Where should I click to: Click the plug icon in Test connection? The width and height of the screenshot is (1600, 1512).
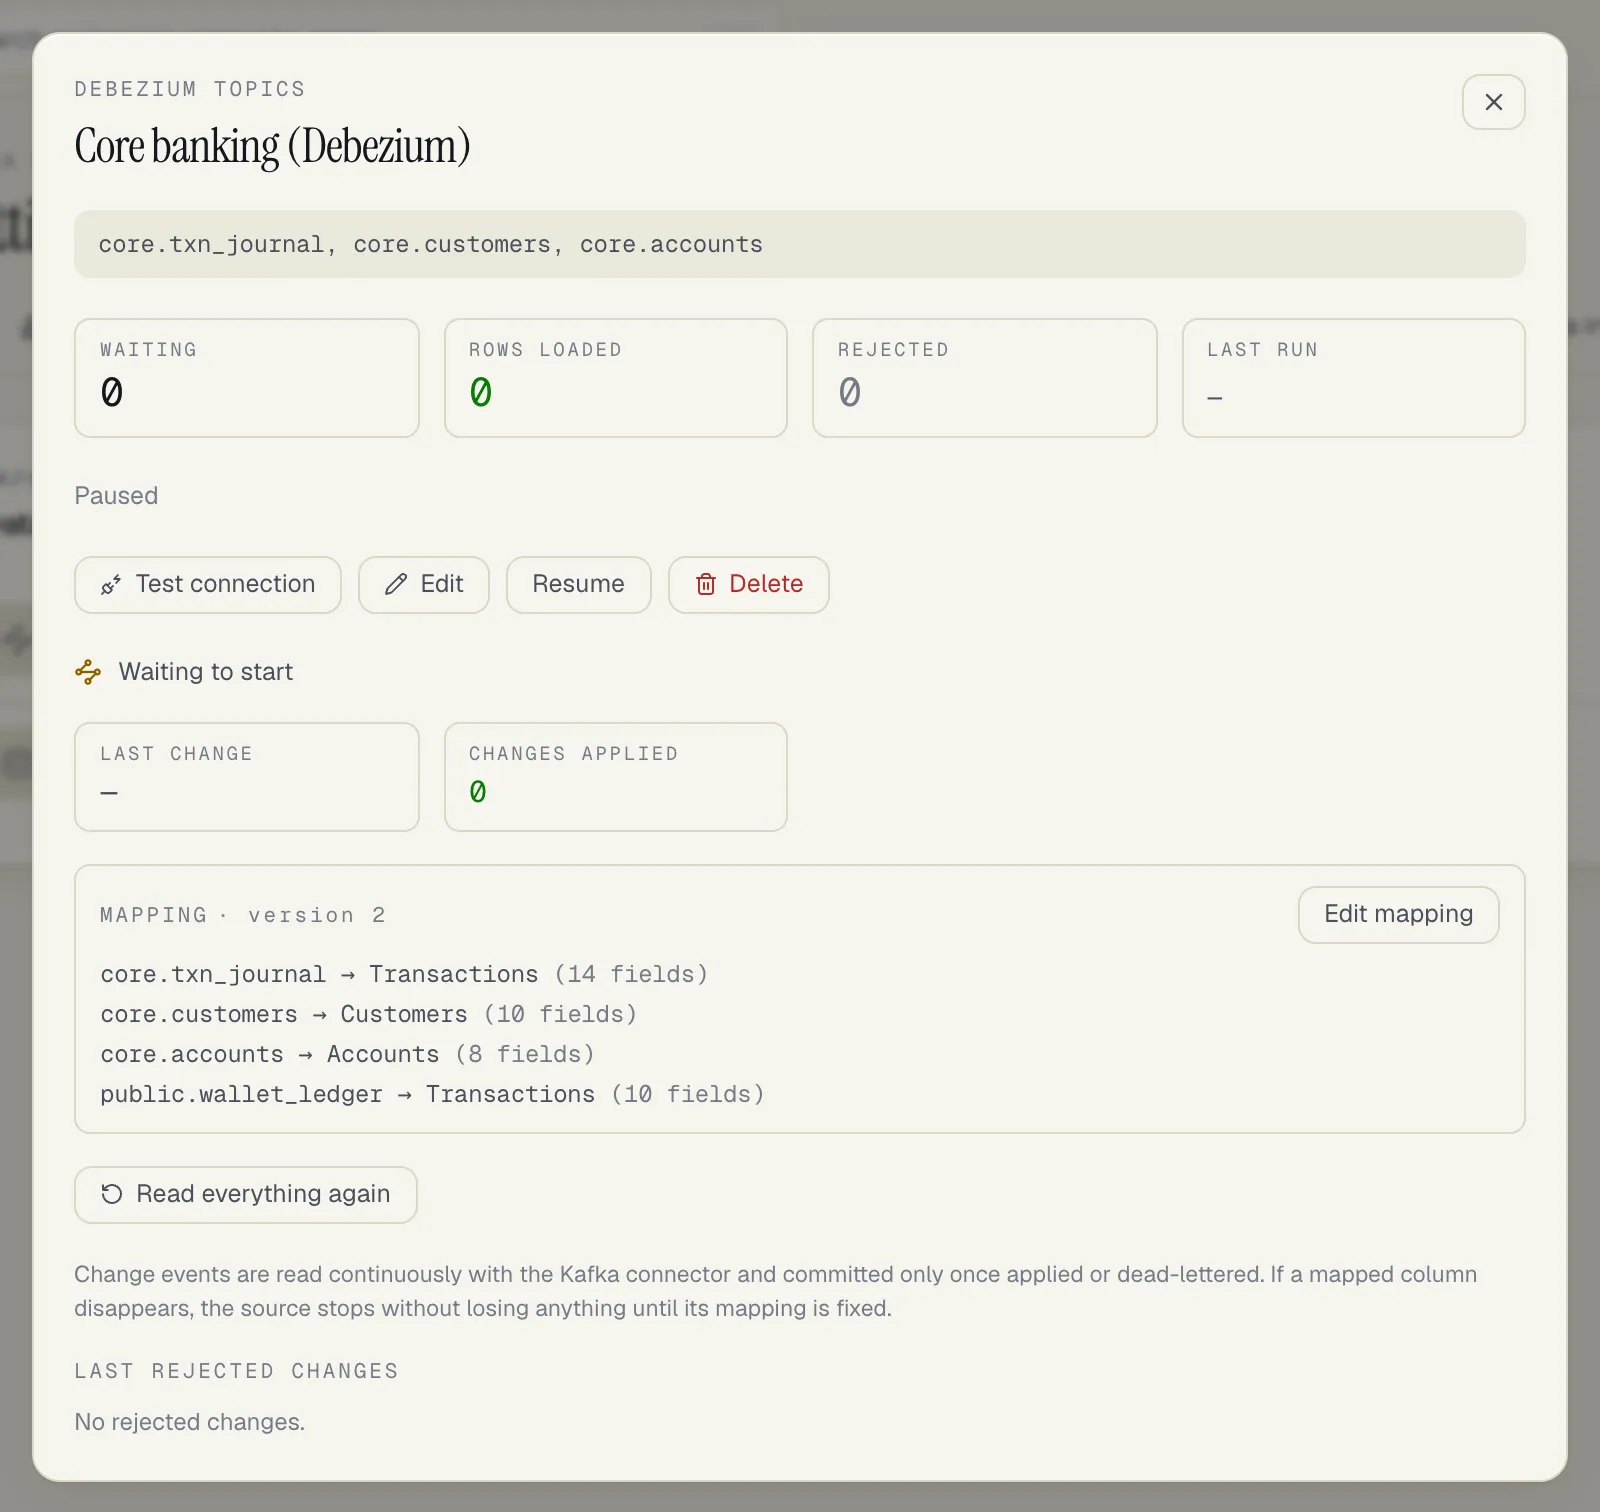coord(111,585)
